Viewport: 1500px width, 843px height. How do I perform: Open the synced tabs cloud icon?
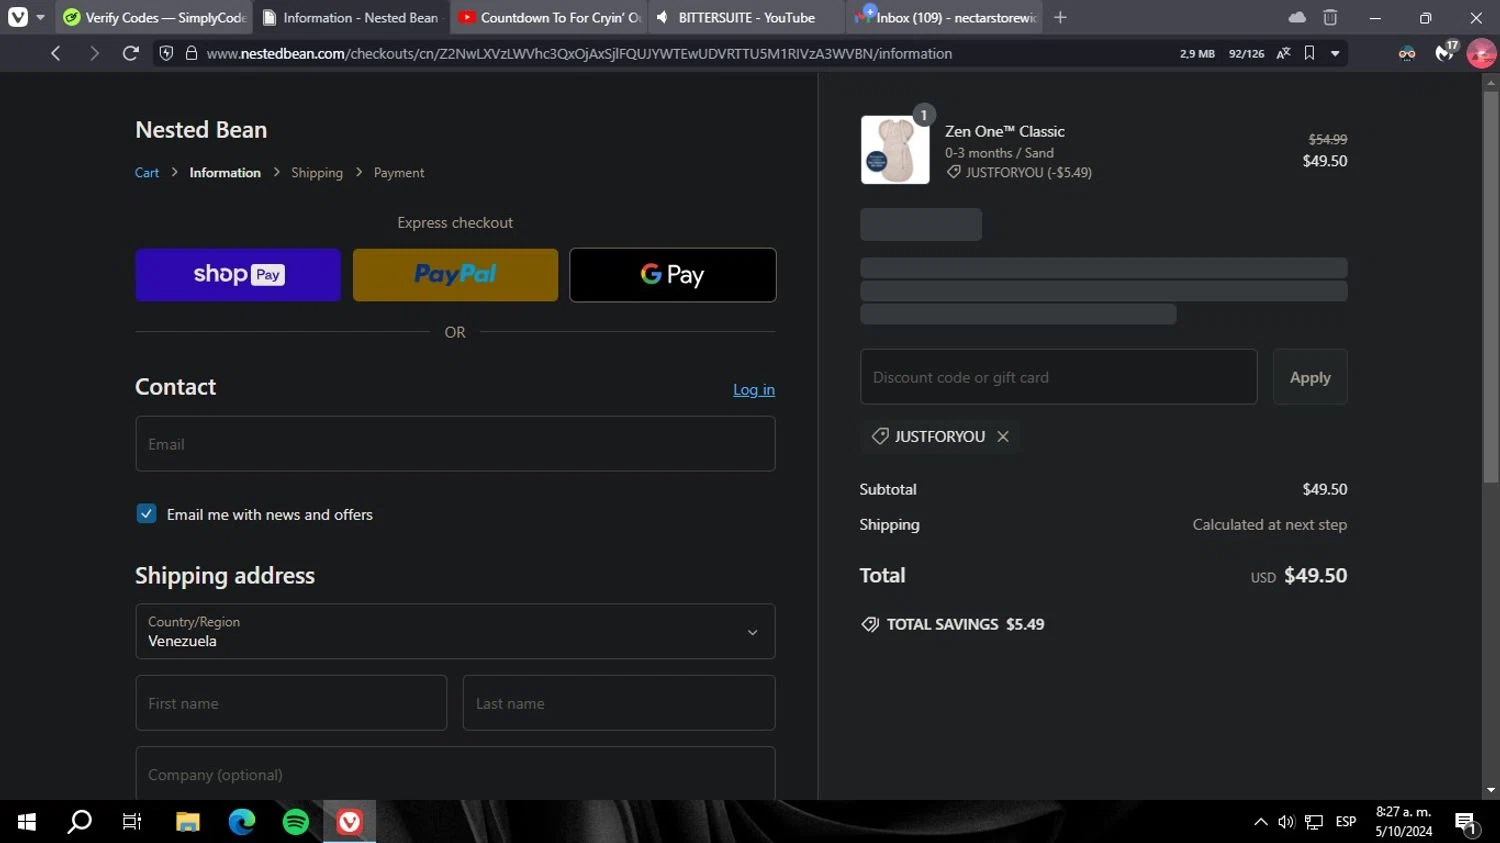coord(1297,17)
